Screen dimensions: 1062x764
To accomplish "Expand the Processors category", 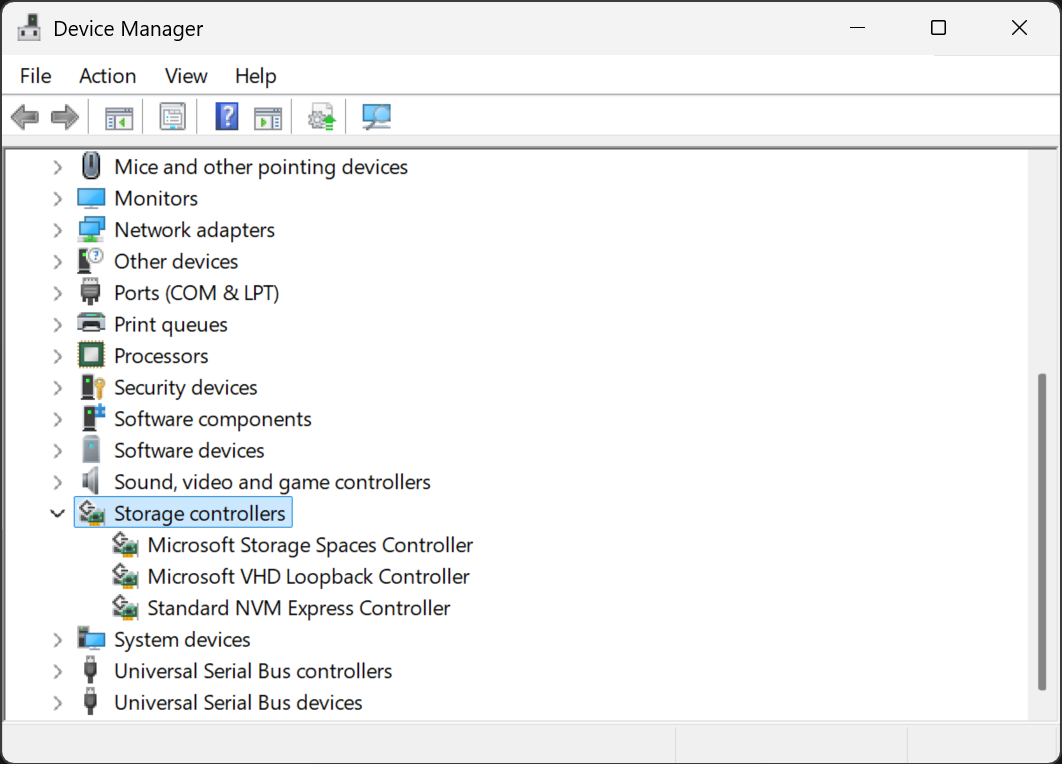I will (57, 356).
